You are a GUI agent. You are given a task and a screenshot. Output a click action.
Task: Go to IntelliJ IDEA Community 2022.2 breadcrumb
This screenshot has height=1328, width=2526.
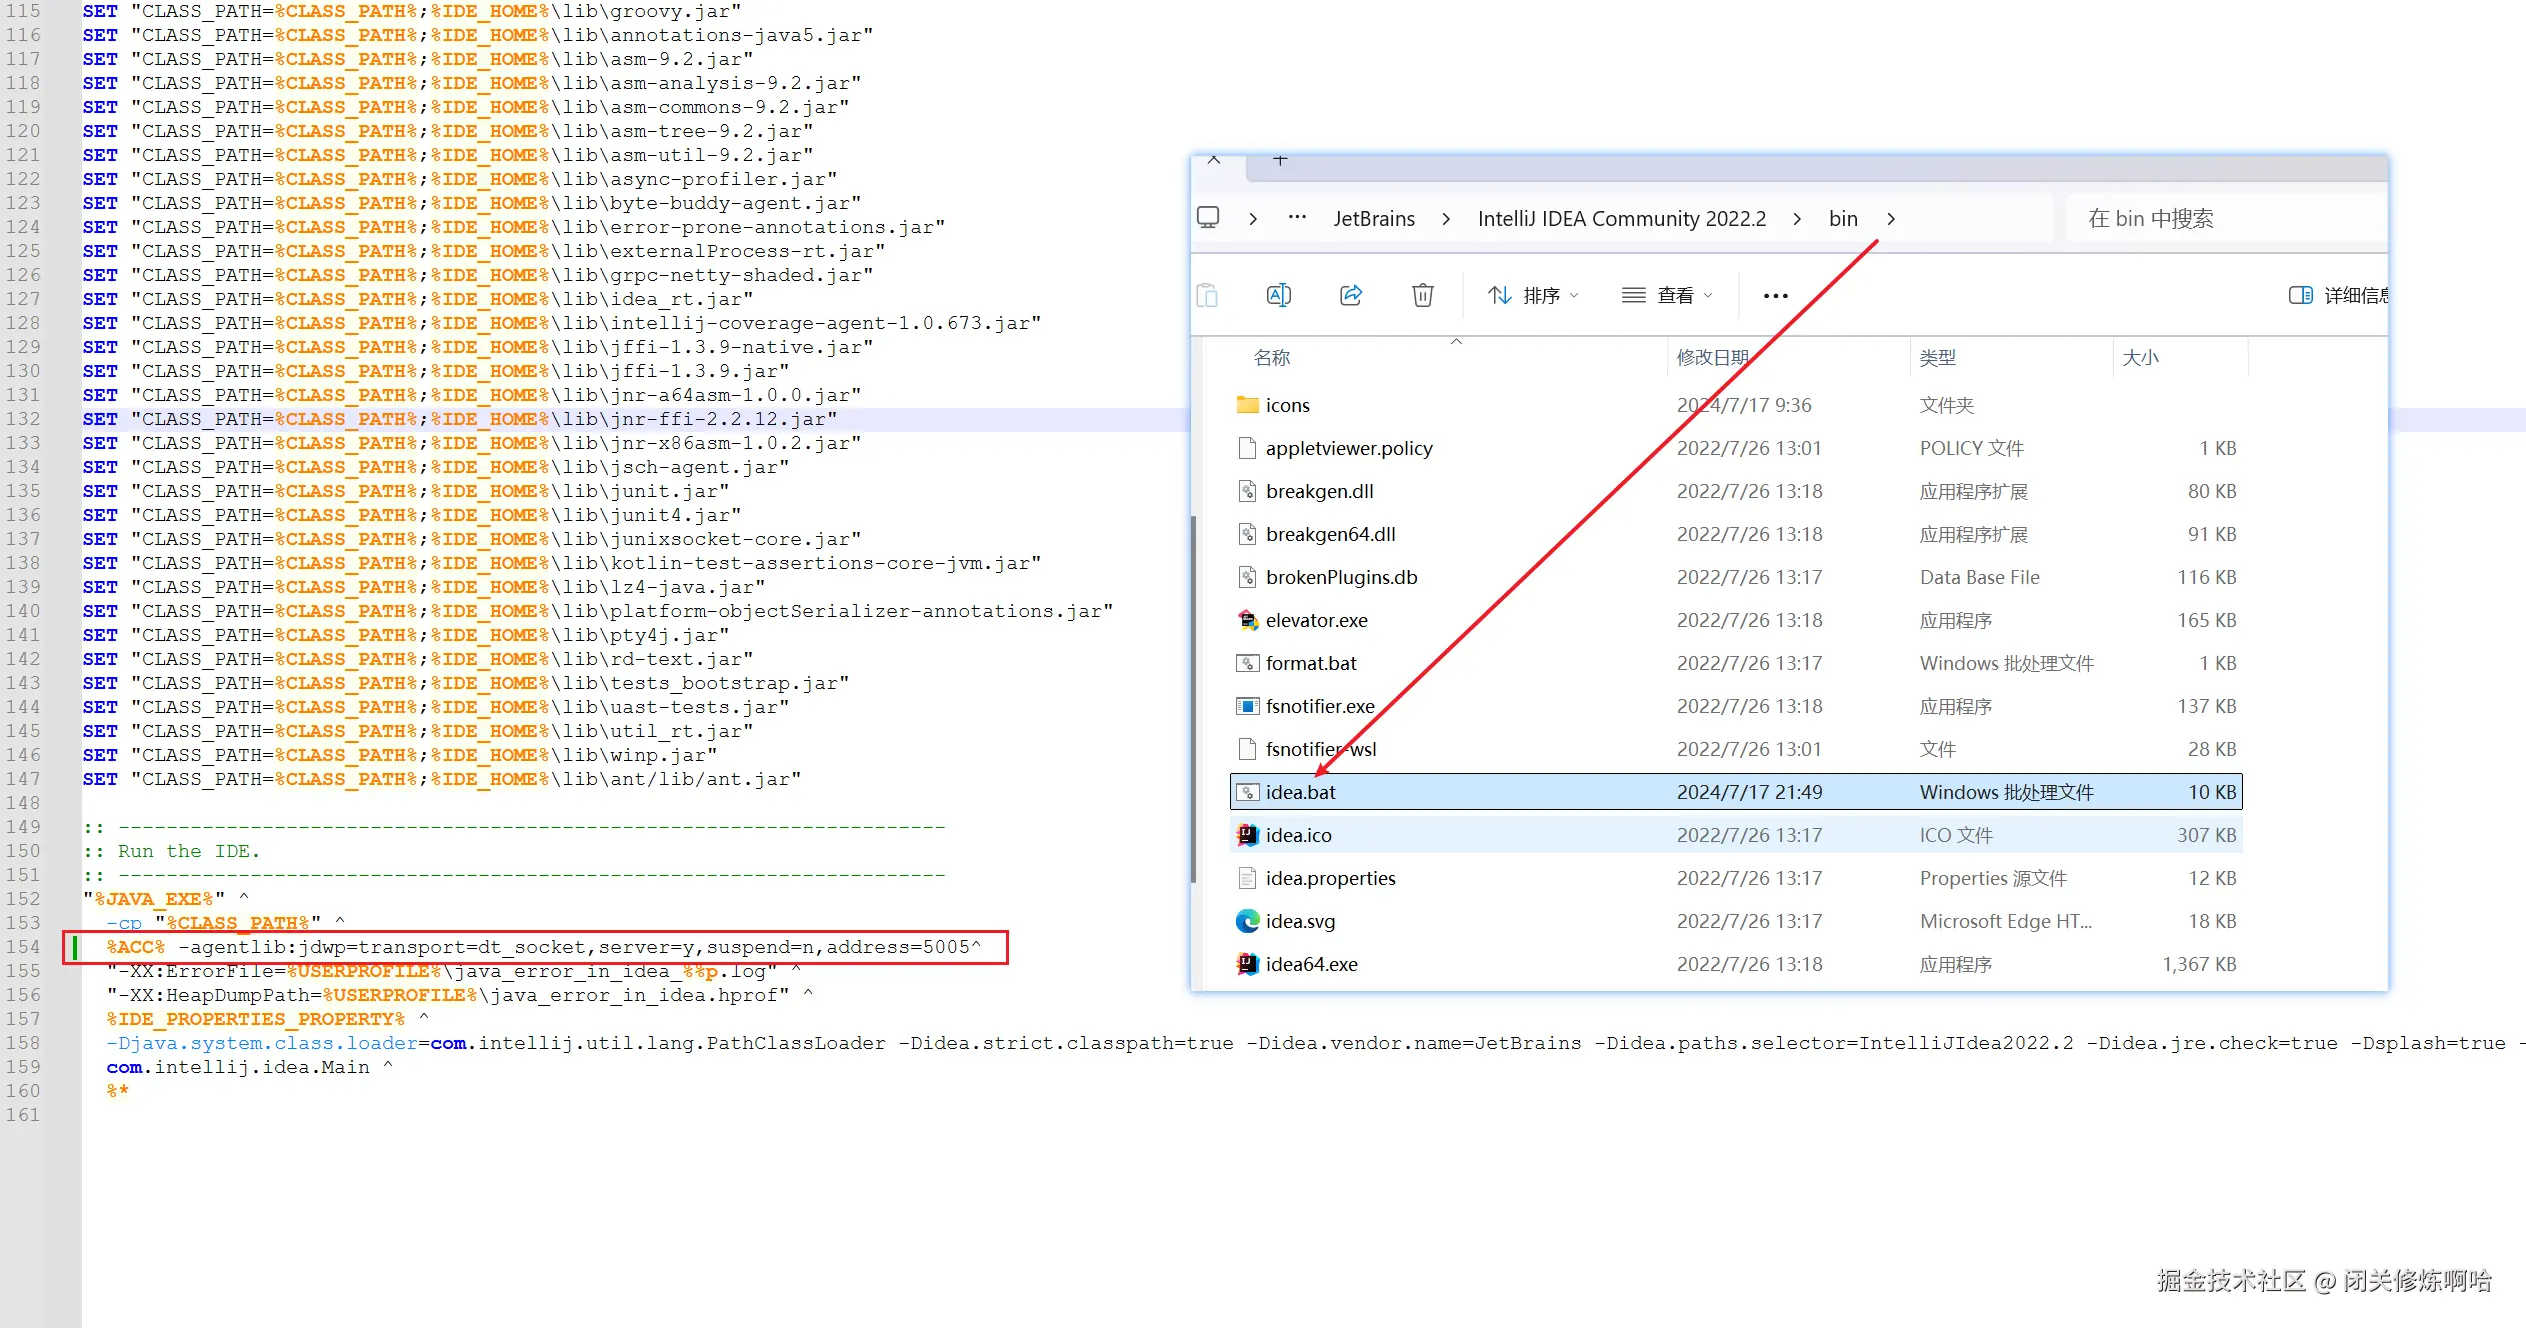pos(1621,219)
